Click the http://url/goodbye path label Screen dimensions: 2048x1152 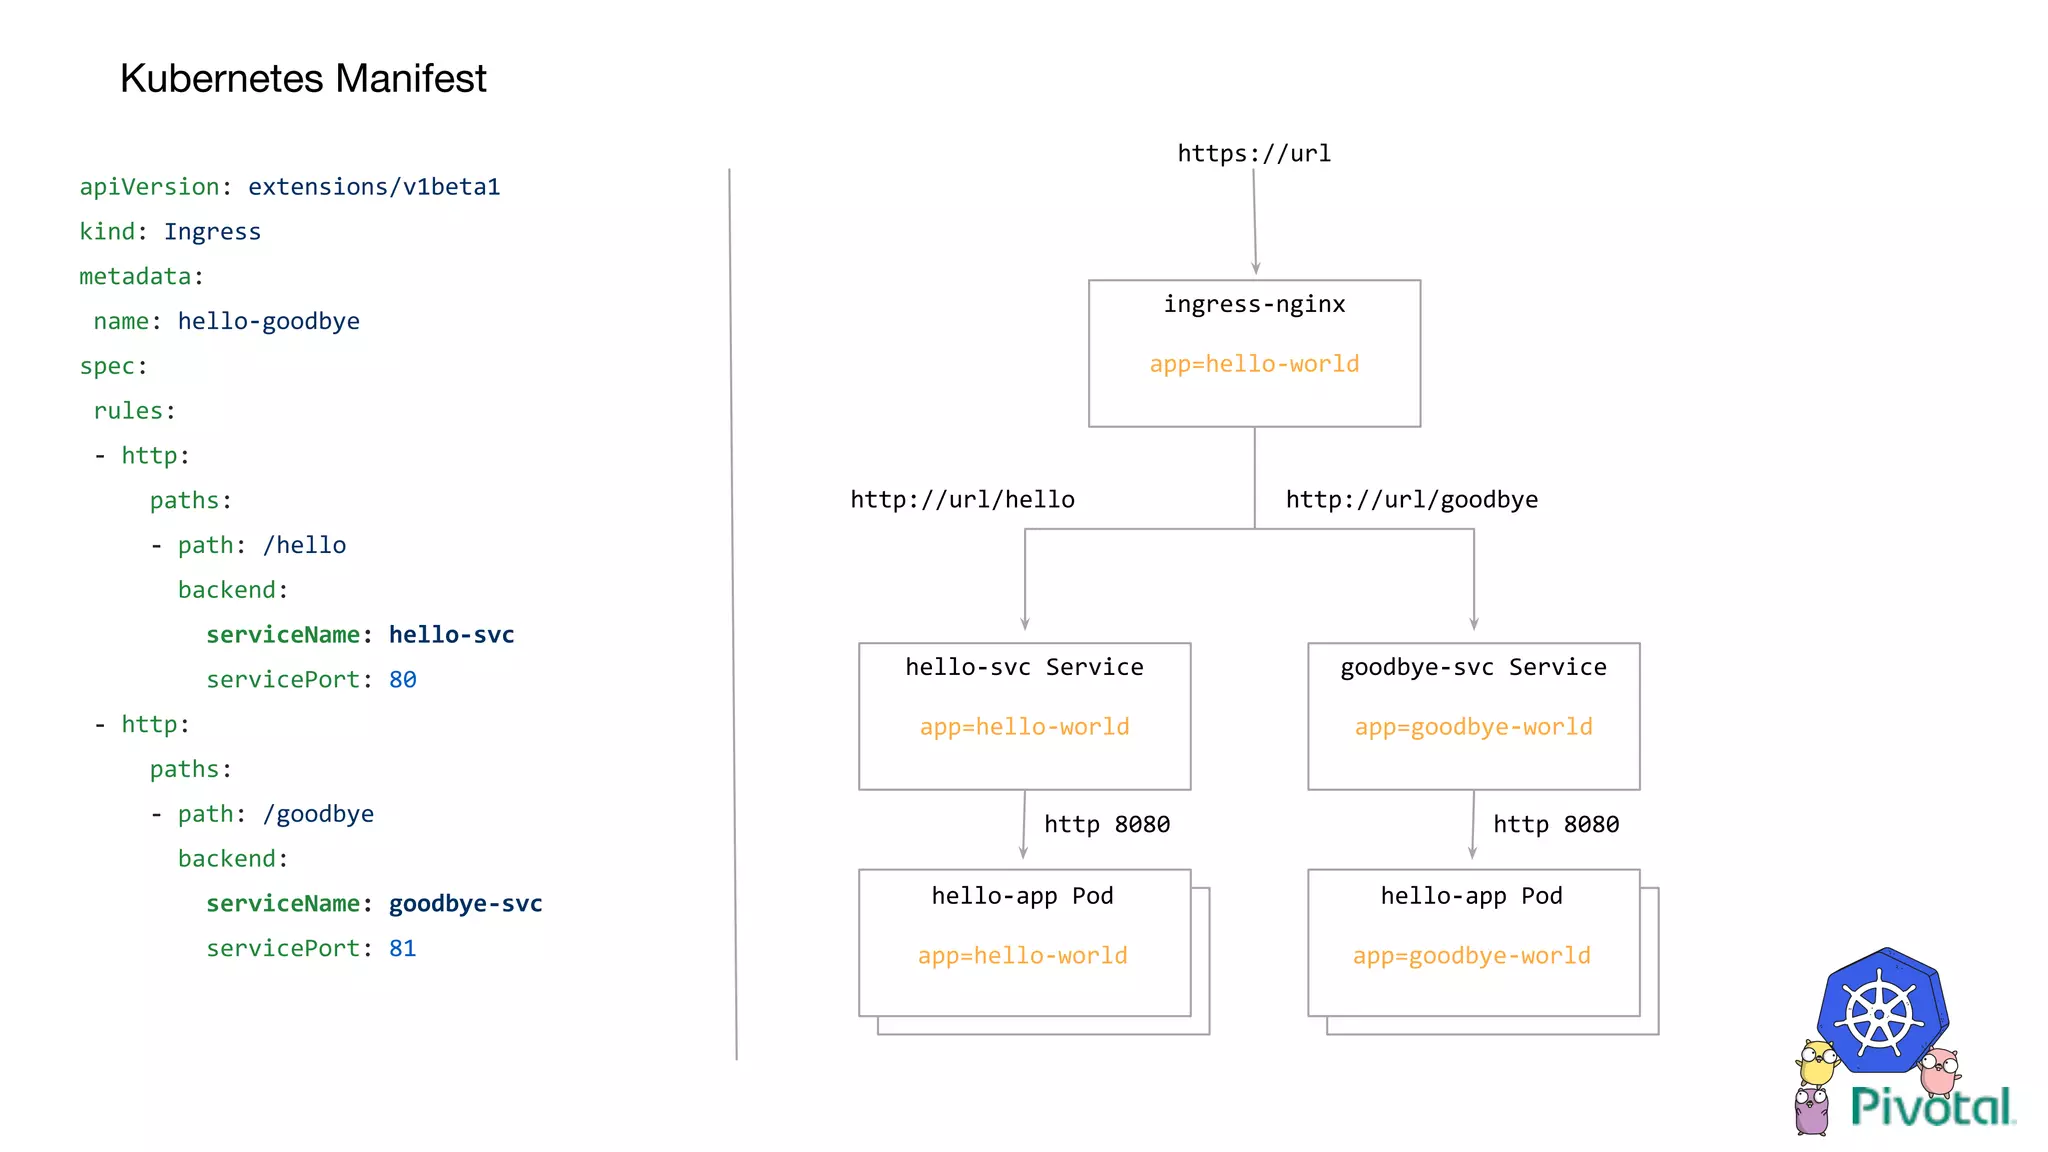(1411, 499)
